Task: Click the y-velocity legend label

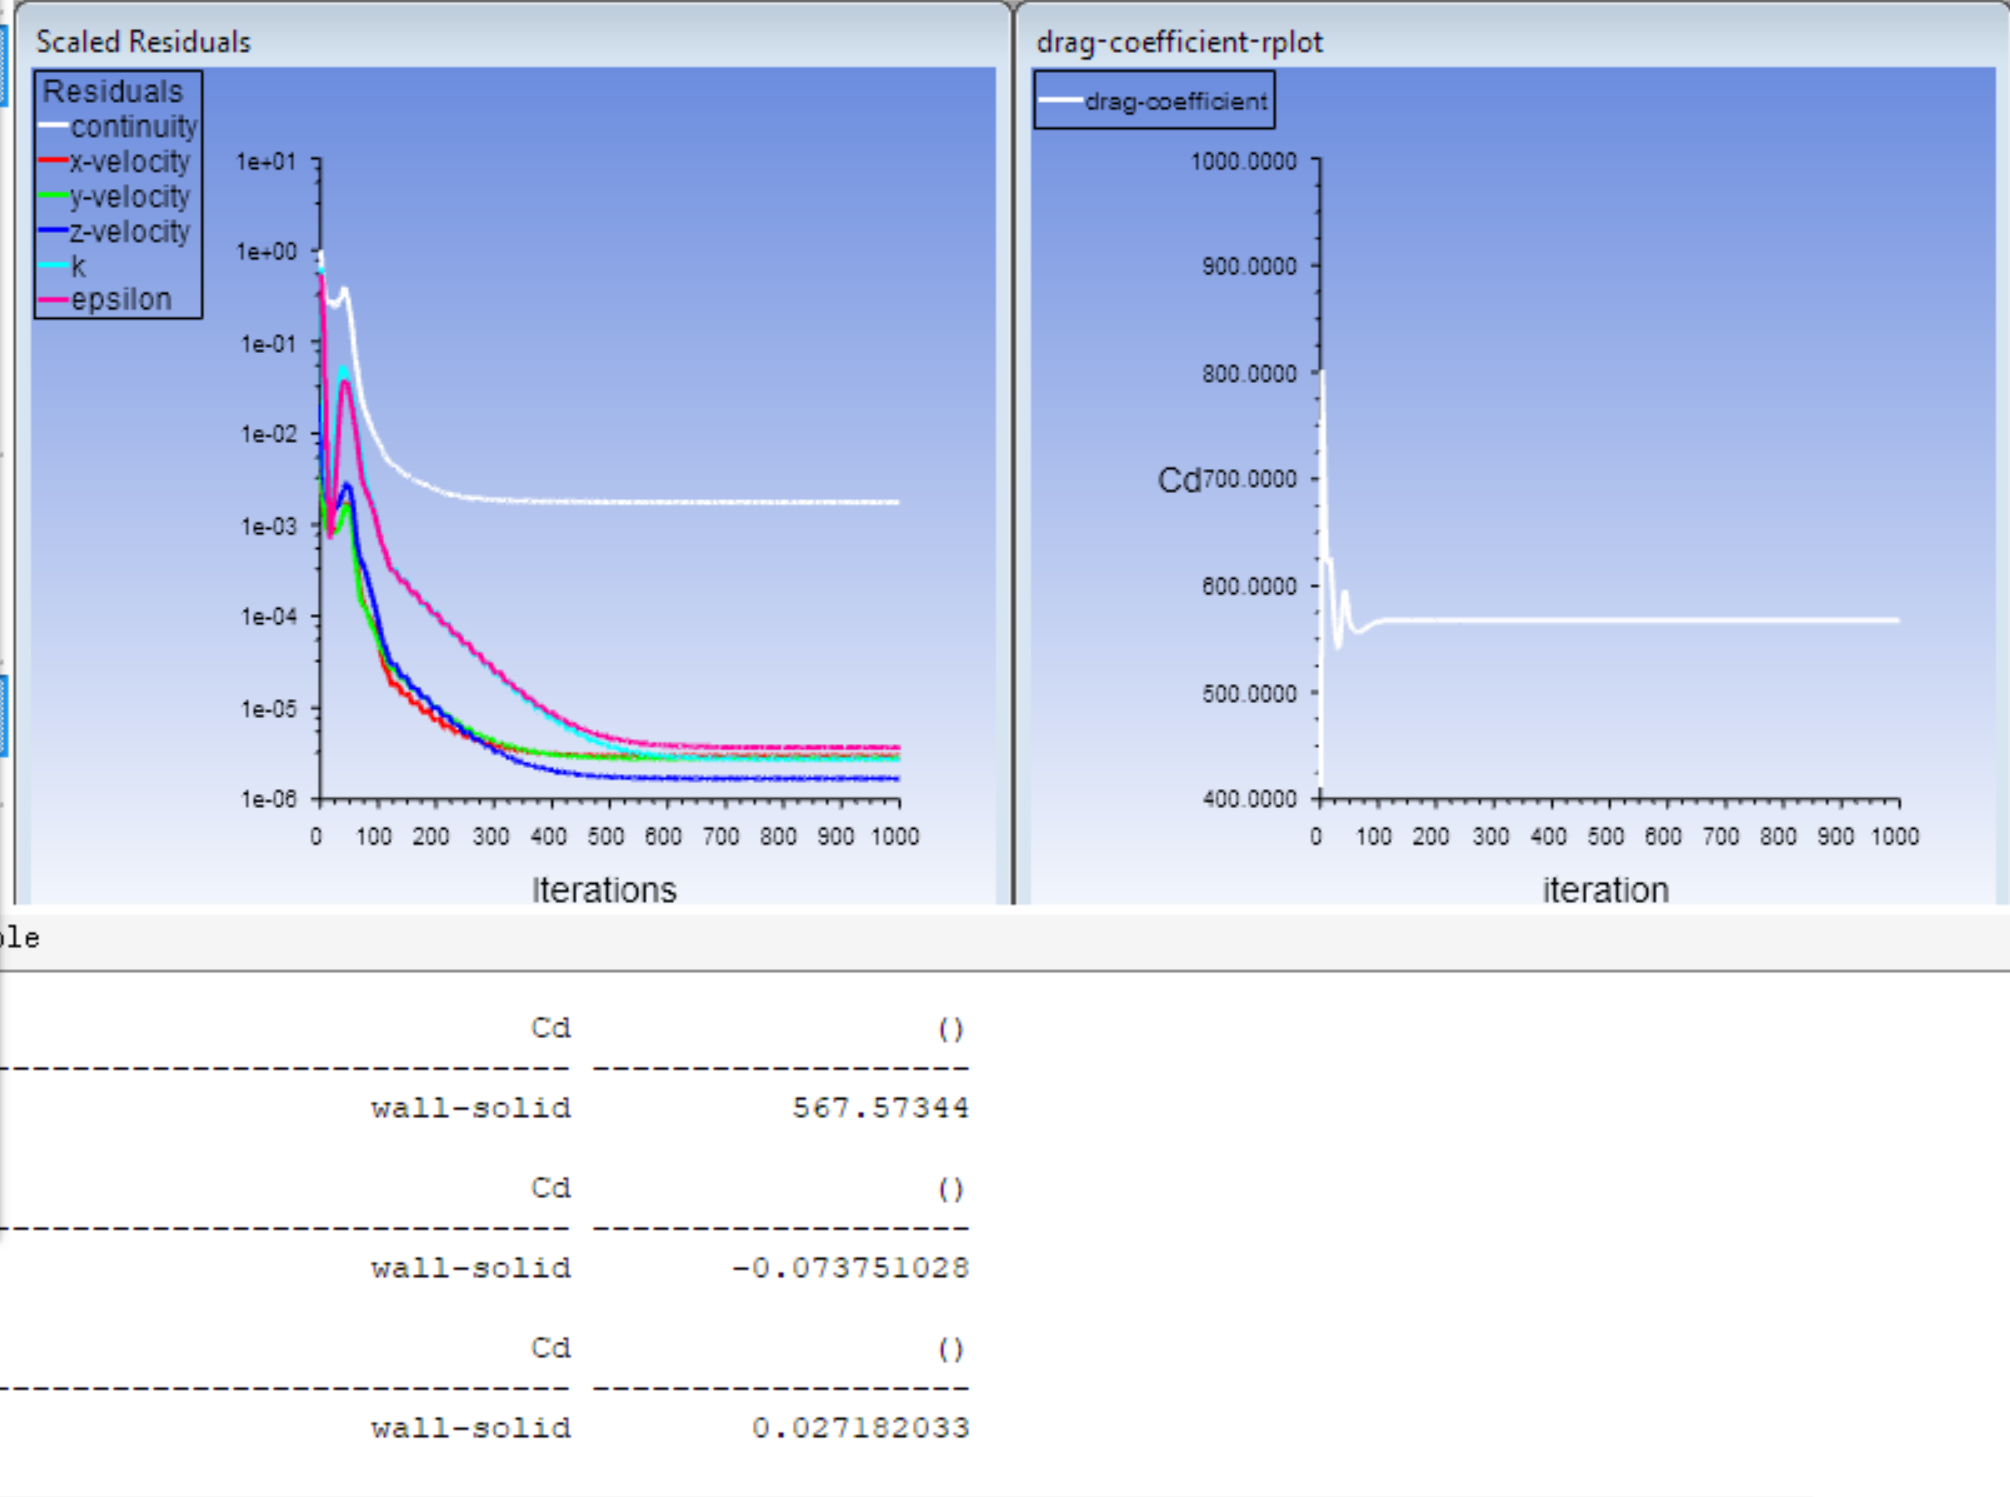Action: pyautogui.click(x=129, y=197)
